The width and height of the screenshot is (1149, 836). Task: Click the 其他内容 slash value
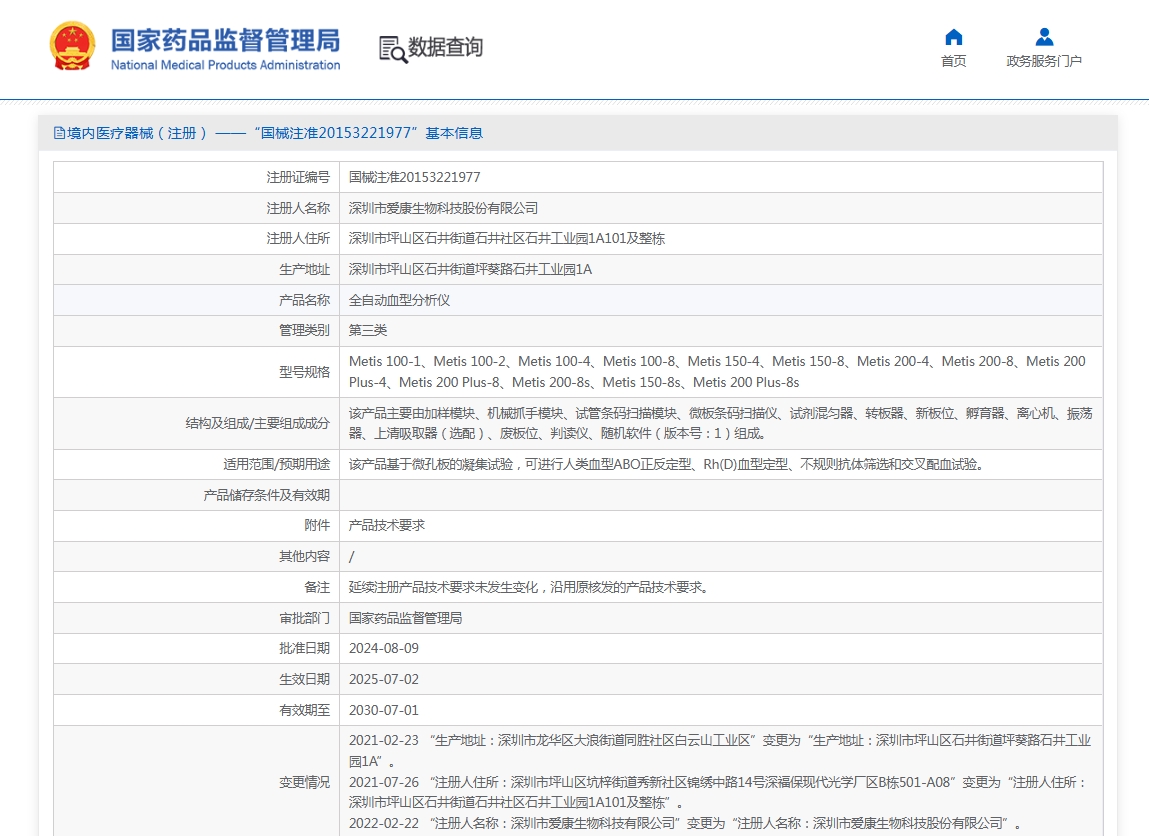pos(352,557)
